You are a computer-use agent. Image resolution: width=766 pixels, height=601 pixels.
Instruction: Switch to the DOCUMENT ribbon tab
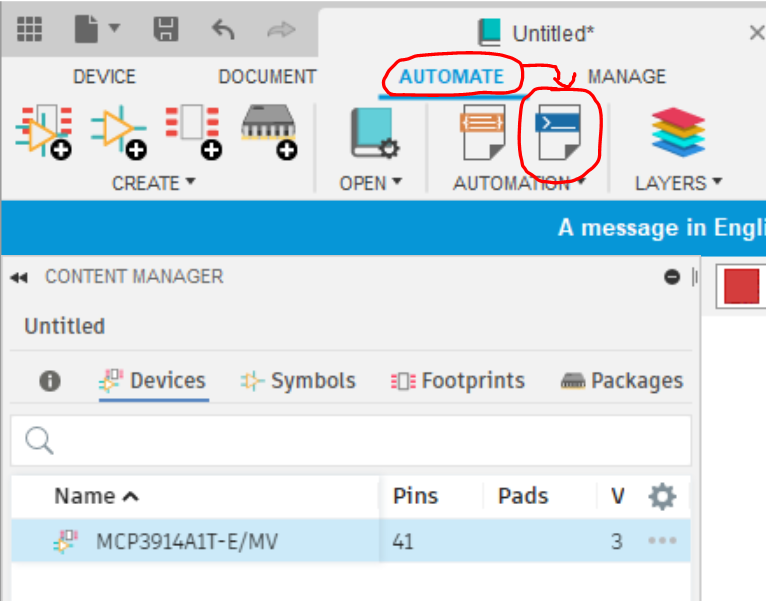[267, 77]
